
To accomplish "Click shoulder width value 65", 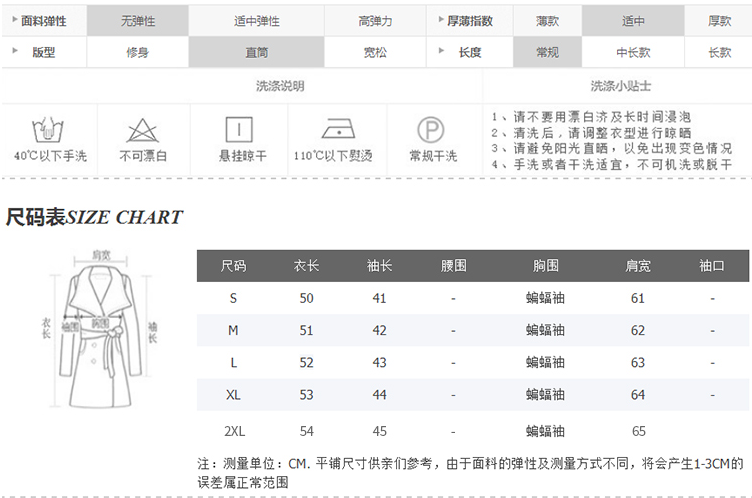I will (x=638, y=431).
